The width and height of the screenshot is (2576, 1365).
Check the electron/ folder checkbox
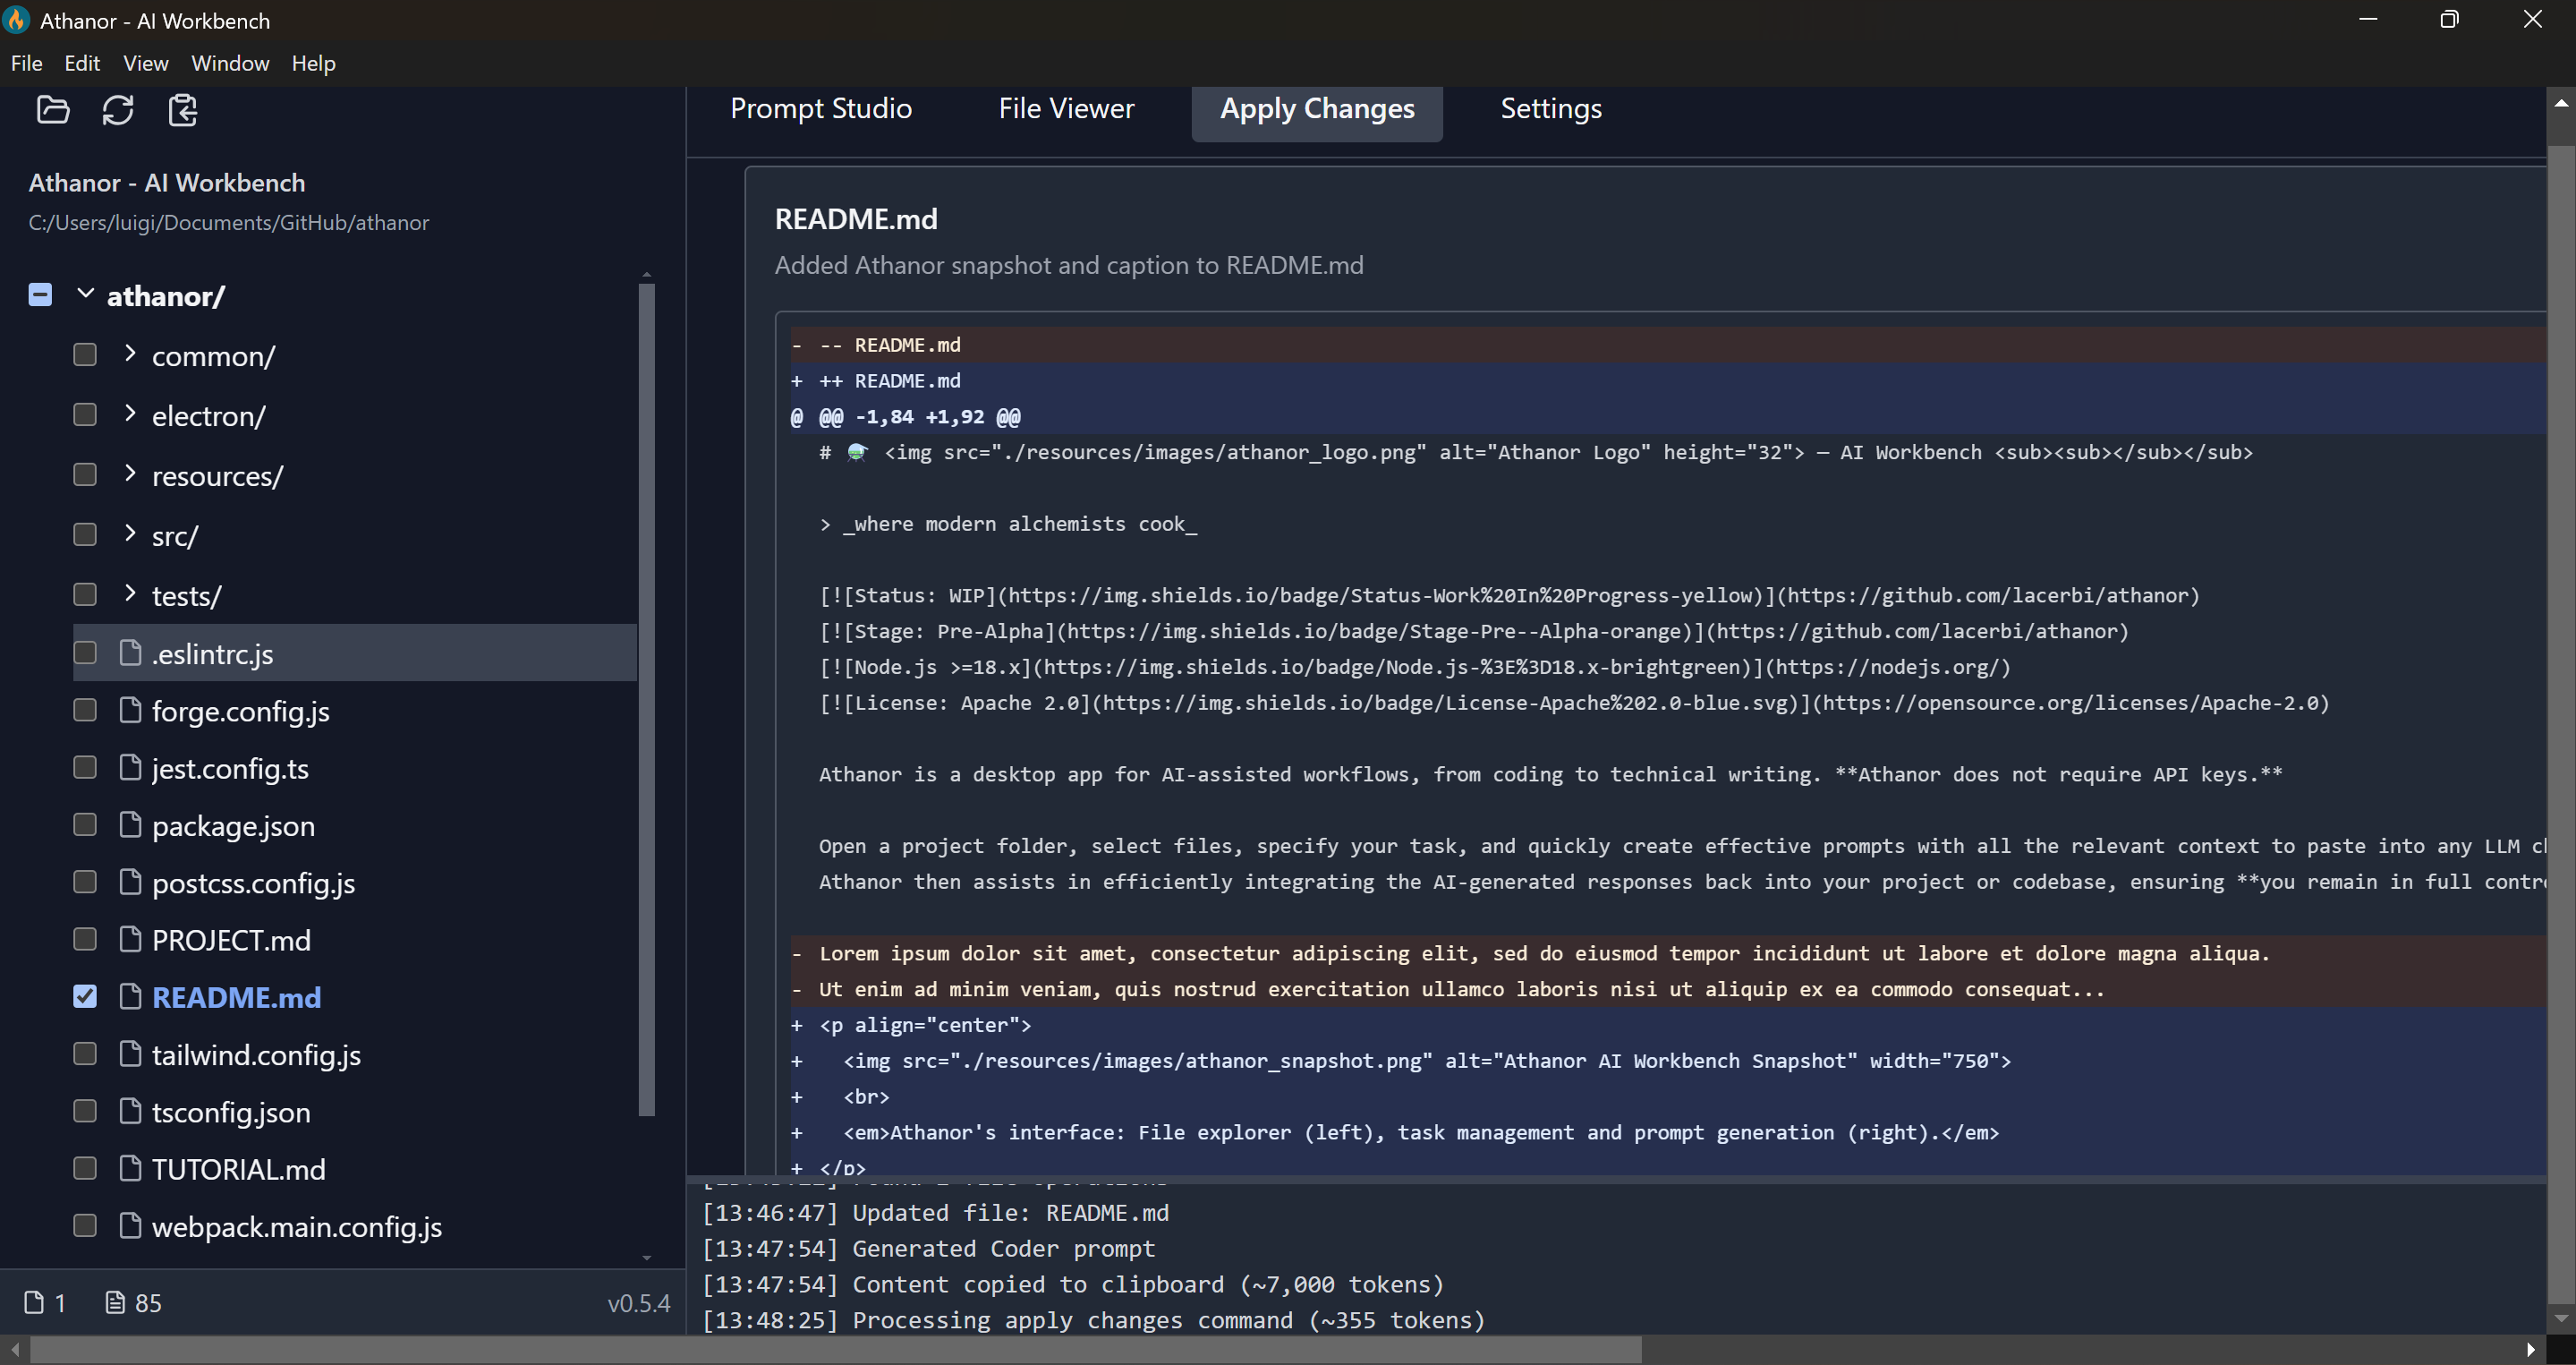85,414
